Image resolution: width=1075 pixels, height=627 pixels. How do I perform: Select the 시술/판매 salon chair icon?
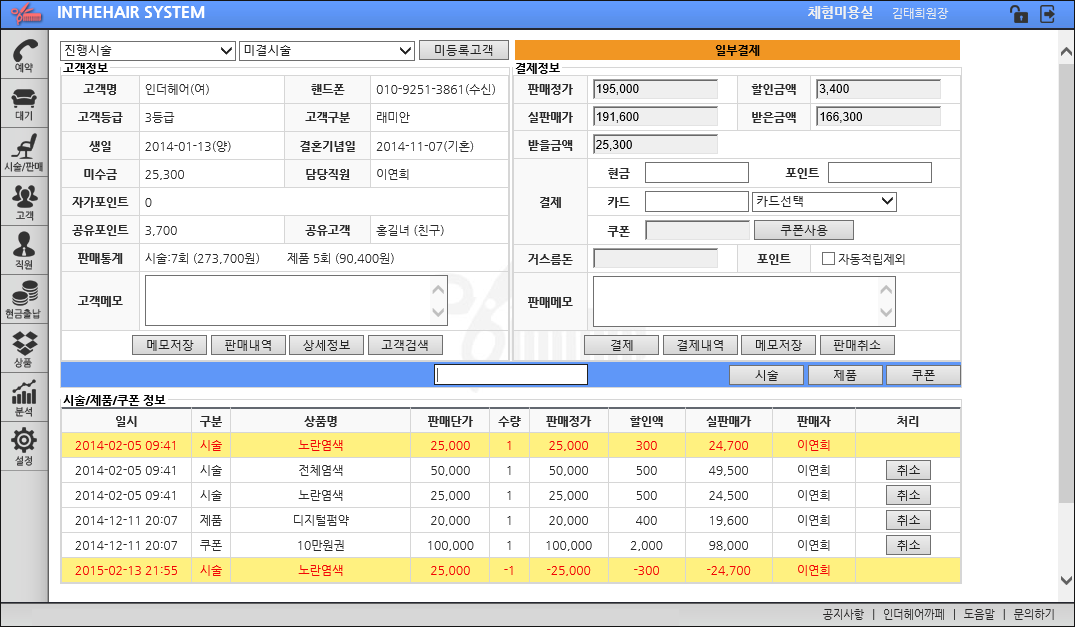point(24,152)
